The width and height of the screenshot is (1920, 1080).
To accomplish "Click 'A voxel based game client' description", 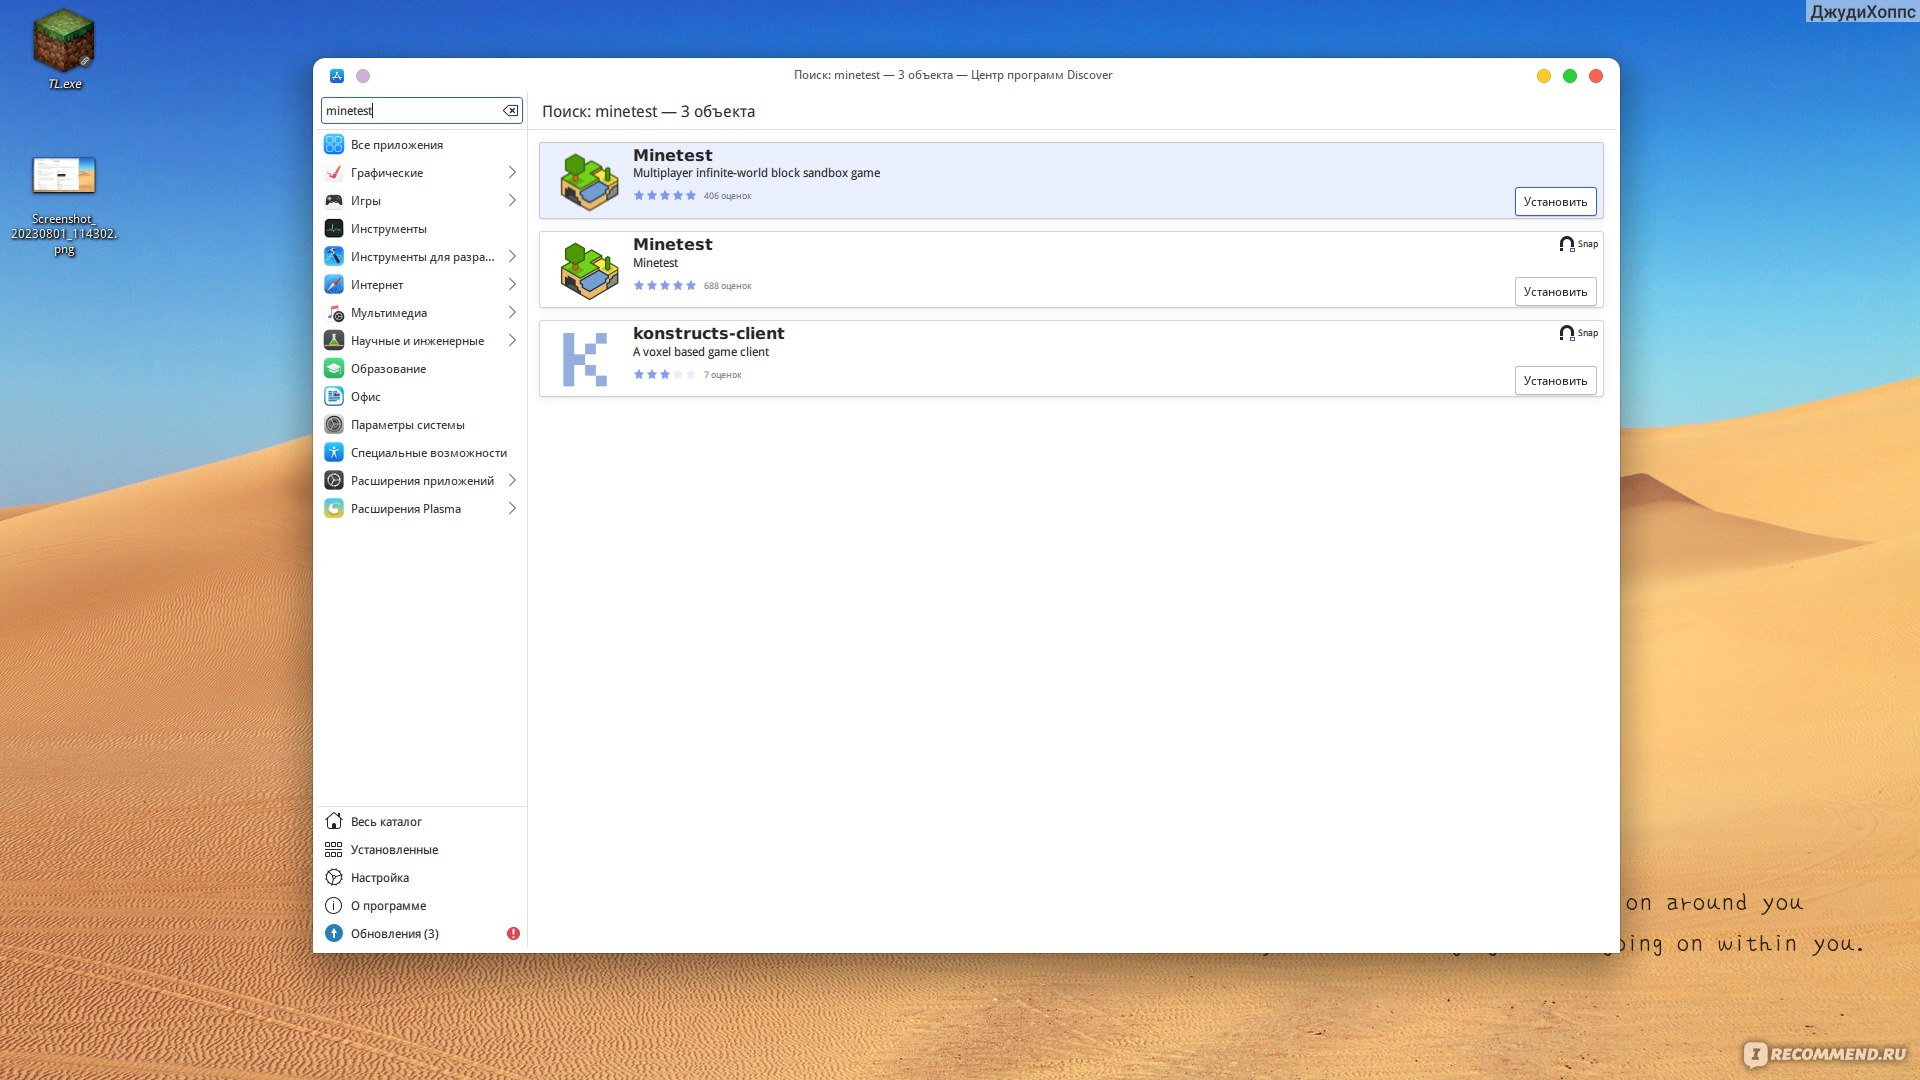I will [700, 352].
